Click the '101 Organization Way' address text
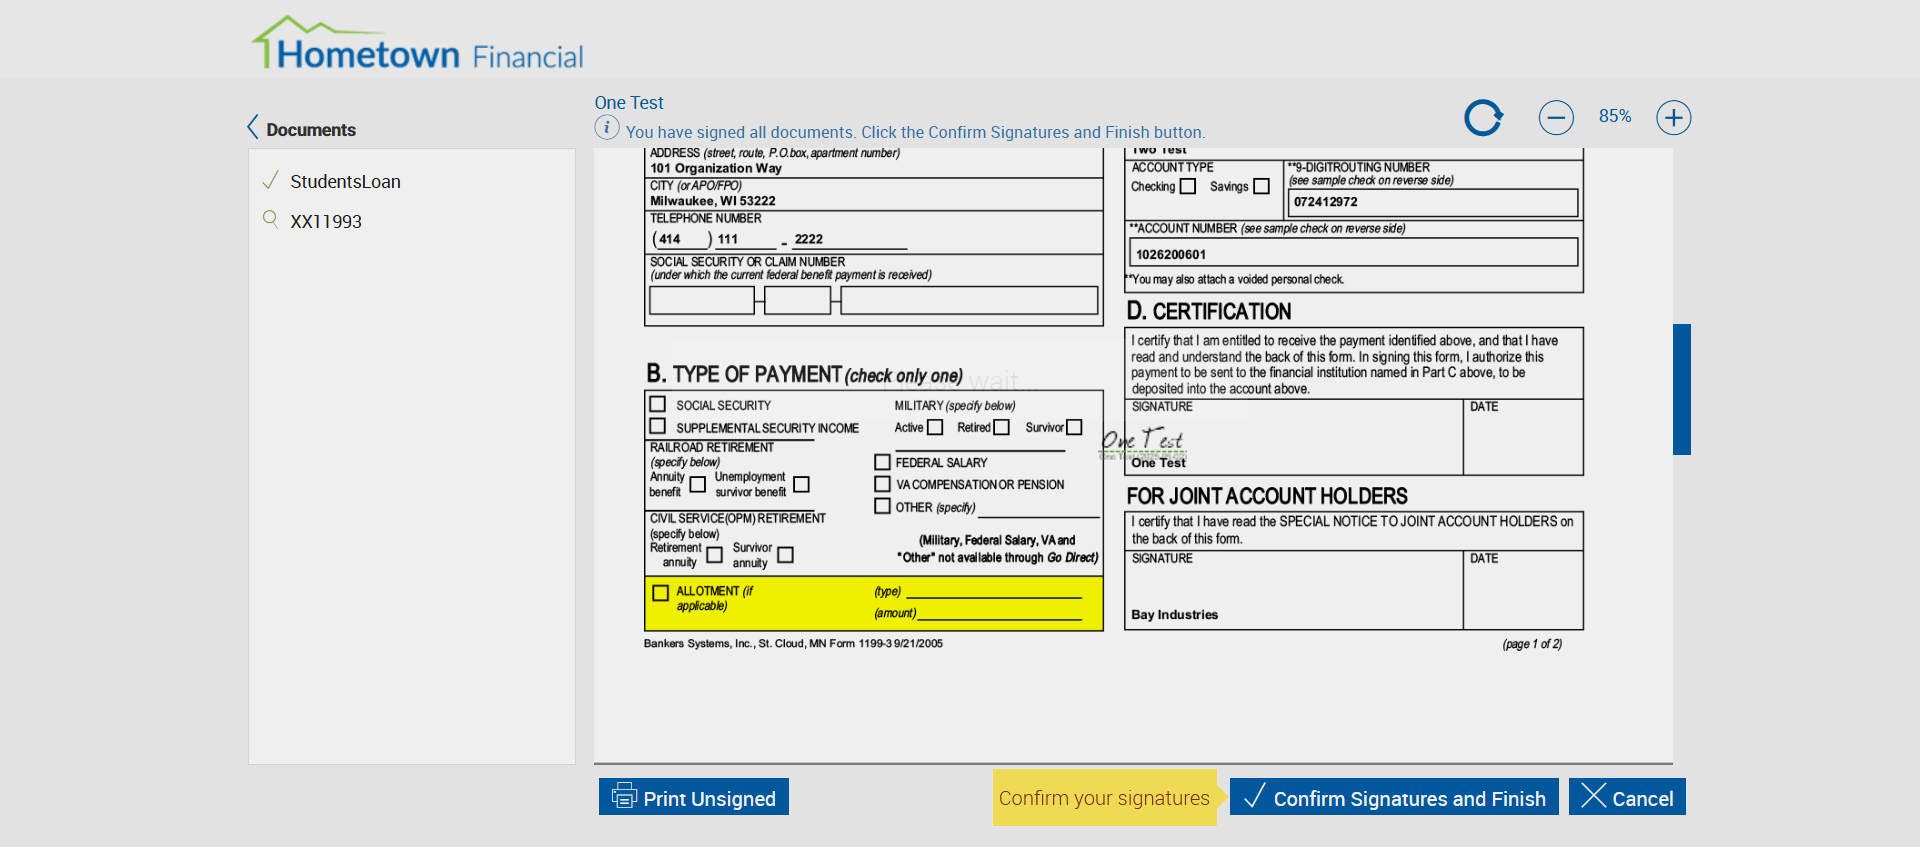Screen dimensions: 1920x847 point(716,168)
